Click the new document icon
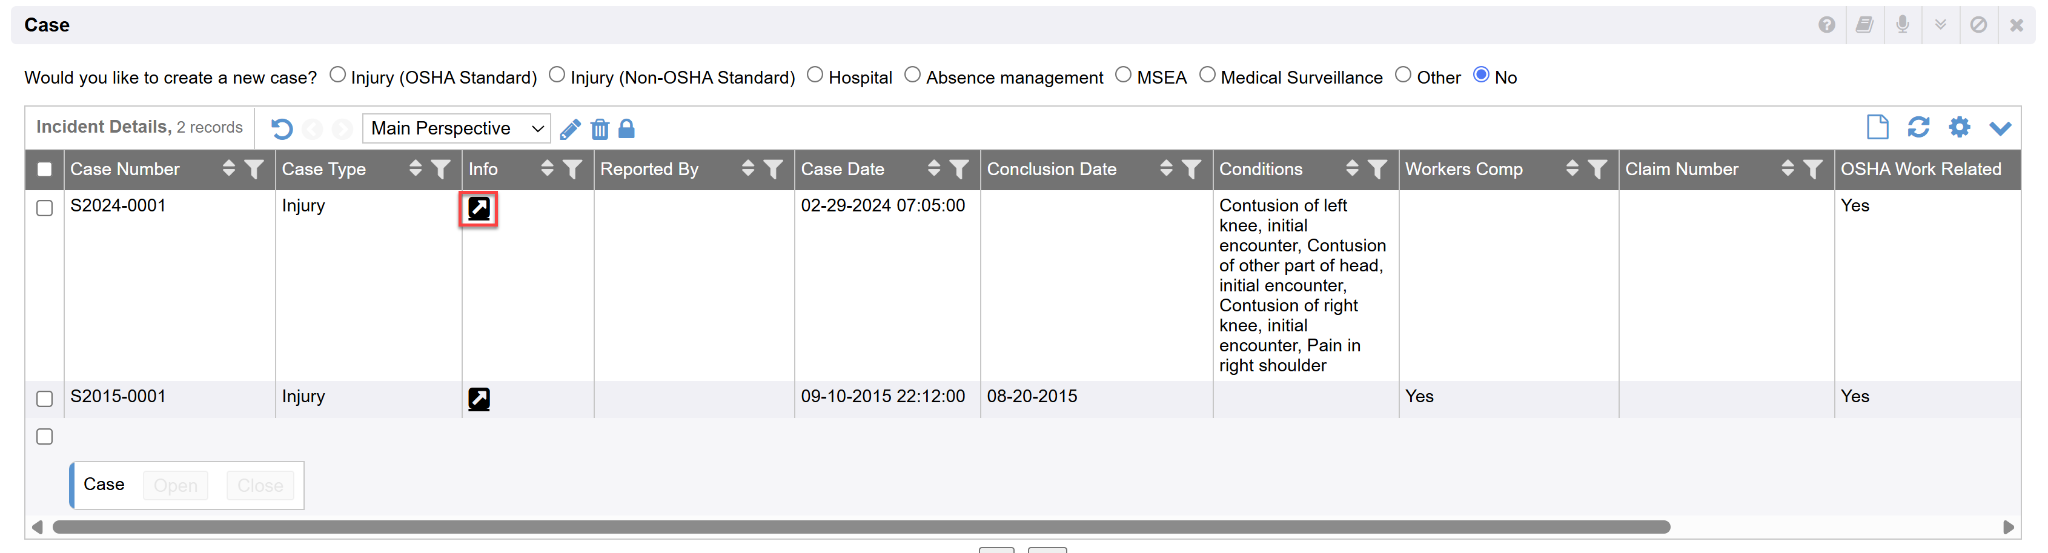 (x=1877, y=127)
